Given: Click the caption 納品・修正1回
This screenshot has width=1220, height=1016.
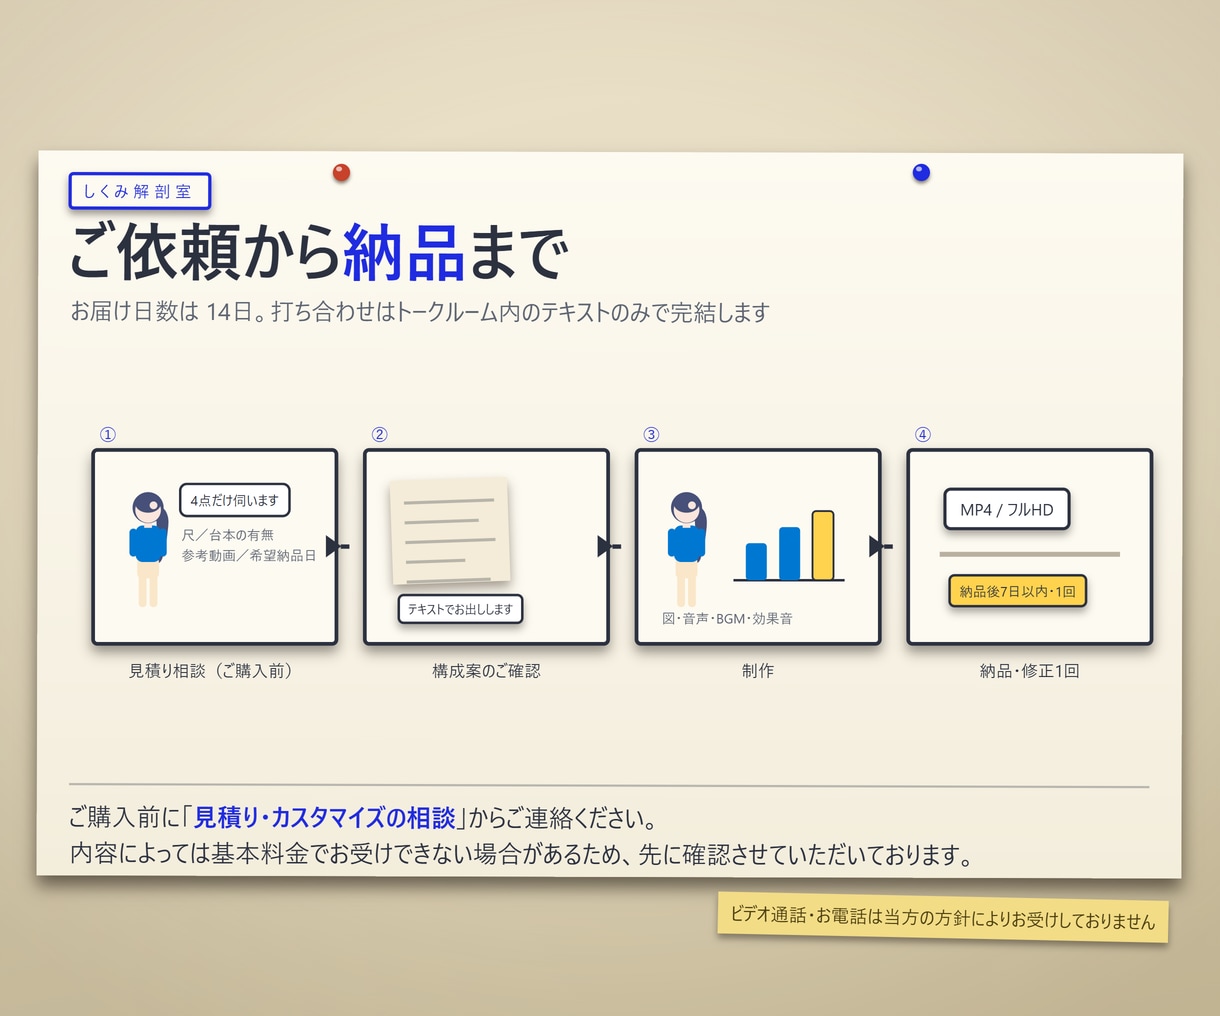Looking at the screenshot, I should pos(1030,671).
